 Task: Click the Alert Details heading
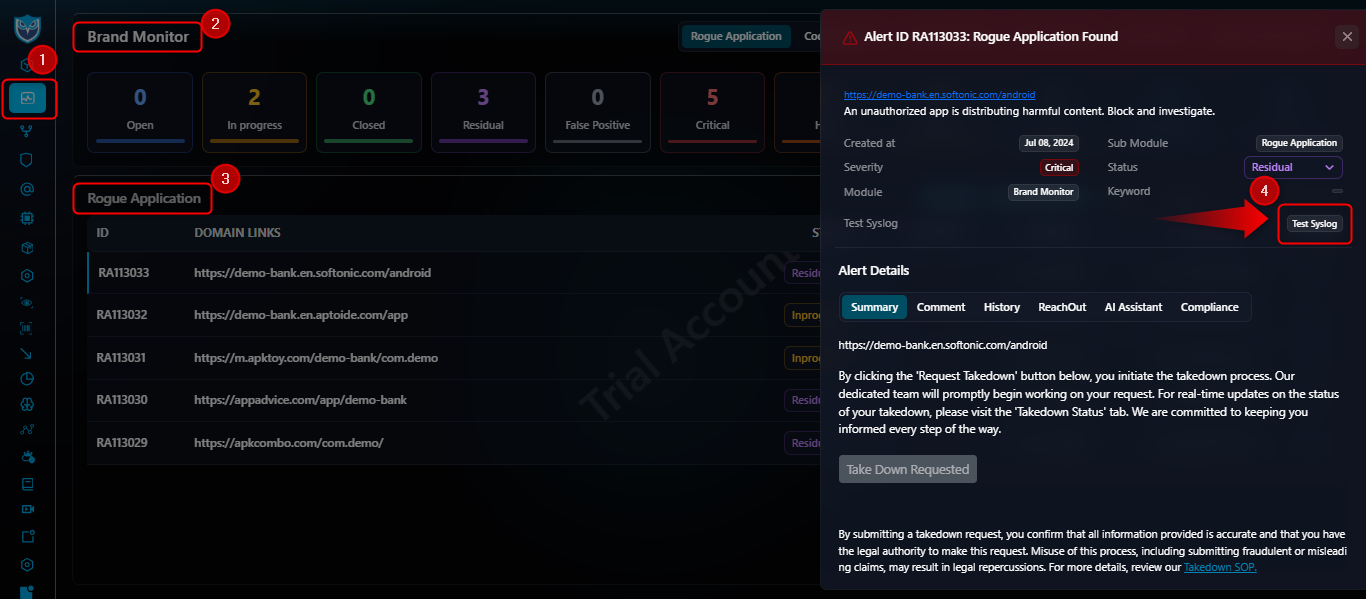[874, 271]
